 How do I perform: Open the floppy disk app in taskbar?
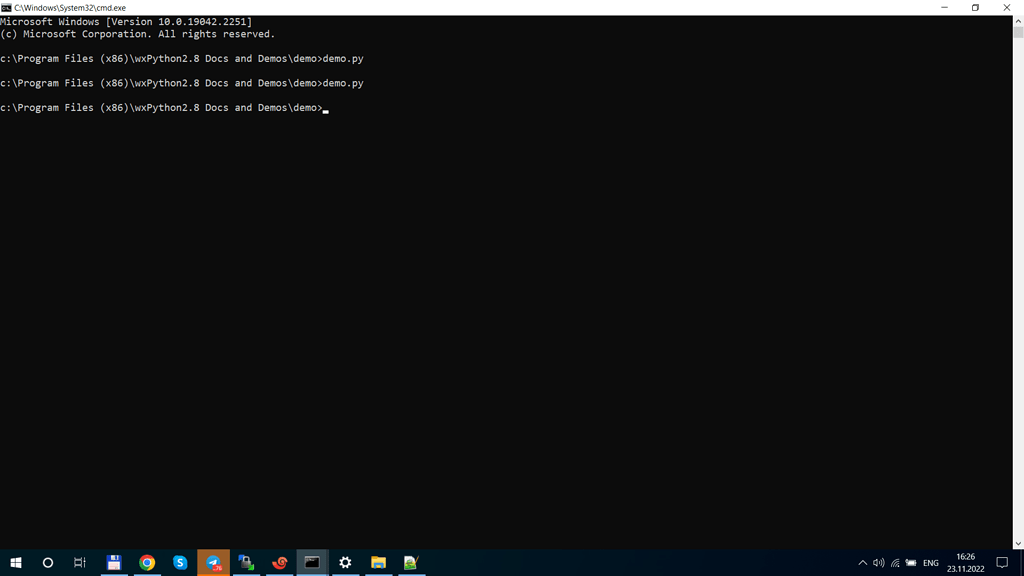click(x=114, y=563)
